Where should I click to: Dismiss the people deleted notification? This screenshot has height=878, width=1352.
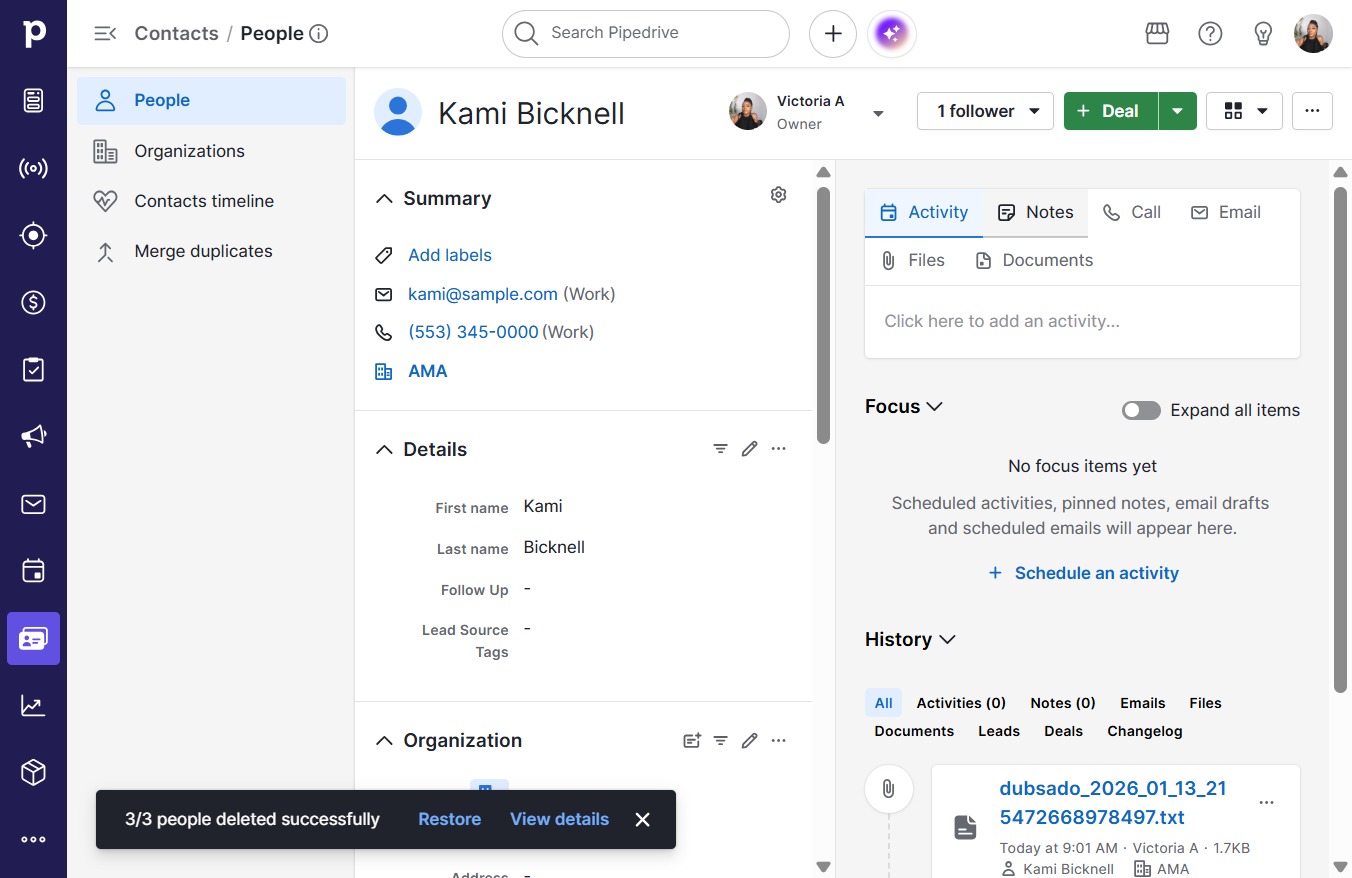643,820
